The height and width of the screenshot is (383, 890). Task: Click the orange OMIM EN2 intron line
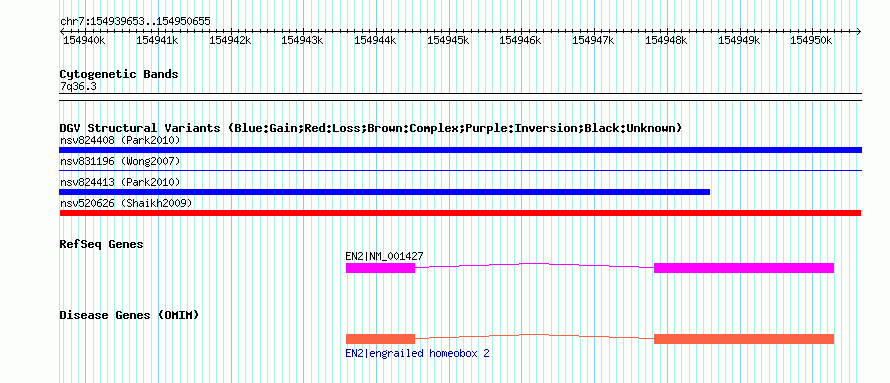[x=535, y=336]
